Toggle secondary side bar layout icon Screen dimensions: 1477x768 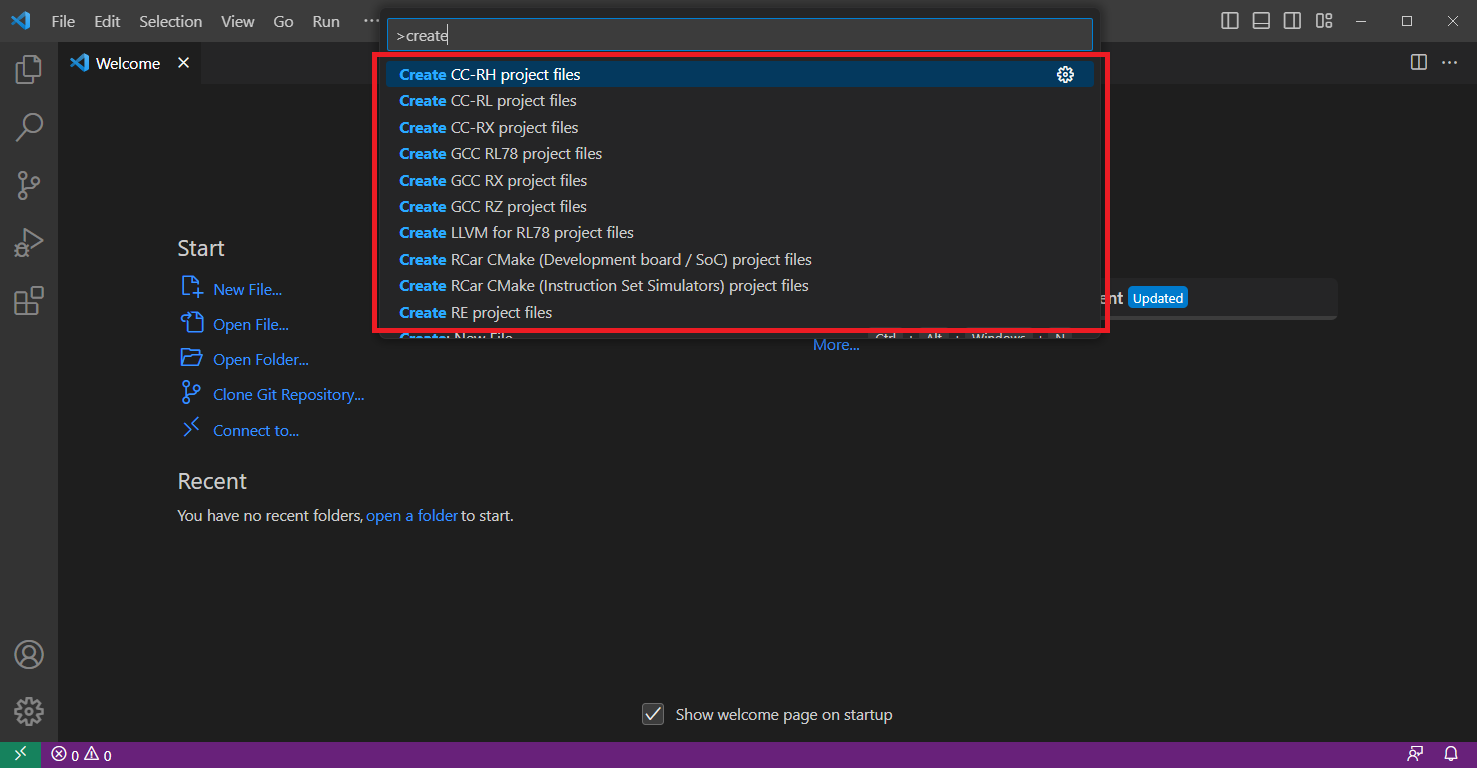(1292, 21)
